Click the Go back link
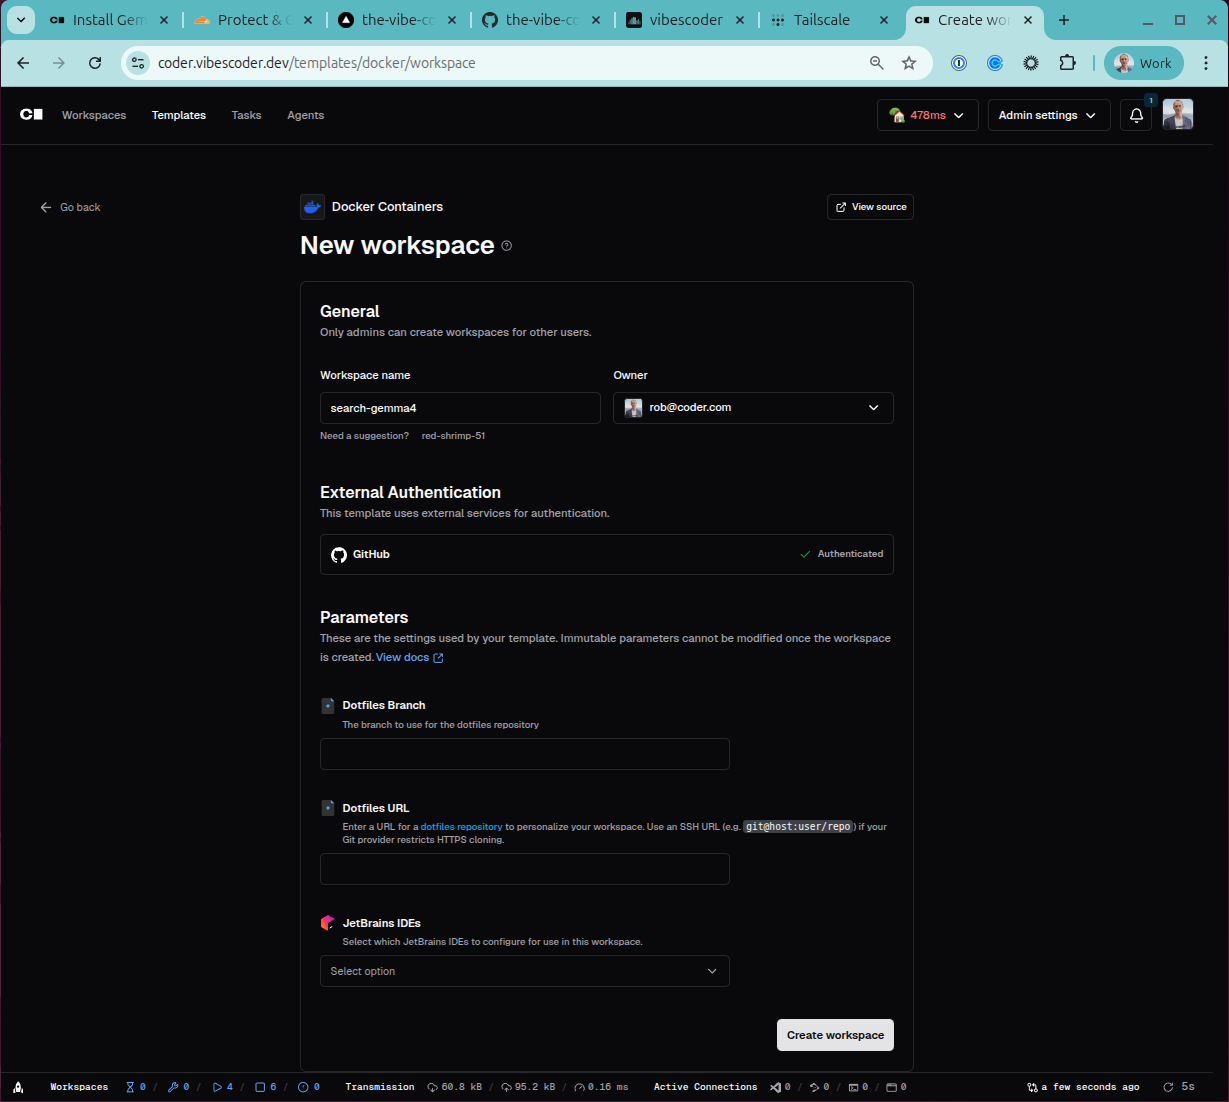Image resolution: width=1229 pixels, height=1102 pixels. point(70,207)
